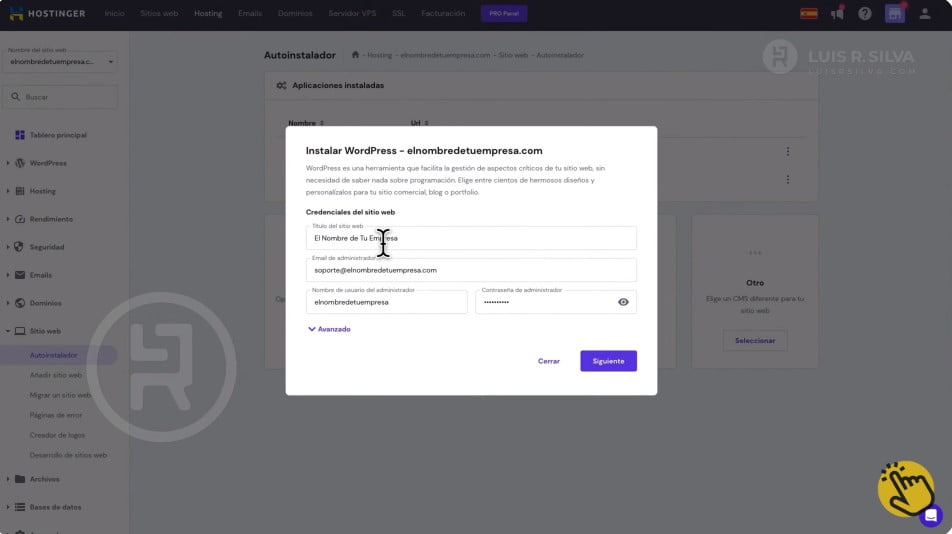
Task: Click the Sitio web monitor icon
Action: [20, 331]
